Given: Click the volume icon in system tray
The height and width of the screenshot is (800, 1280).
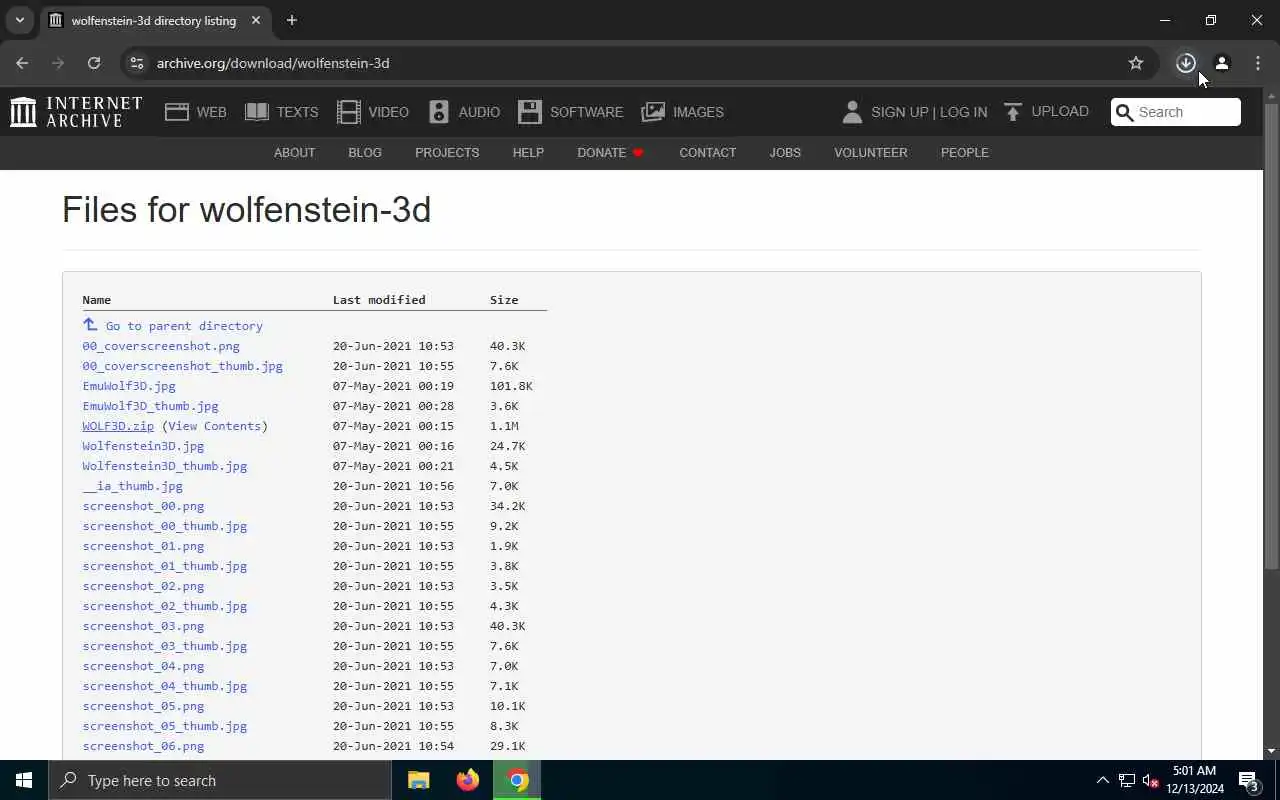Looking at the screenshot, I should [1150, 780].
